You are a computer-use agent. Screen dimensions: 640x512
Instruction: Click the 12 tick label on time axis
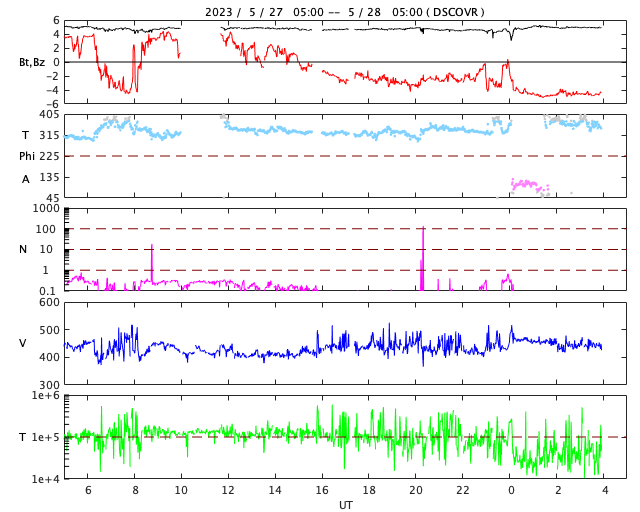coord(228,491)
